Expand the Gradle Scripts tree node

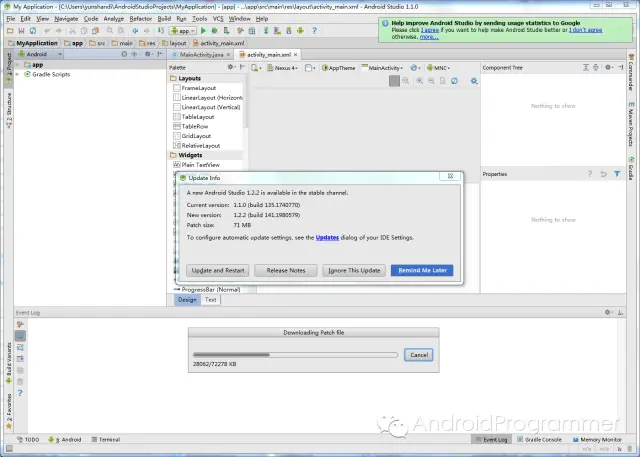[x=17, y=74]
